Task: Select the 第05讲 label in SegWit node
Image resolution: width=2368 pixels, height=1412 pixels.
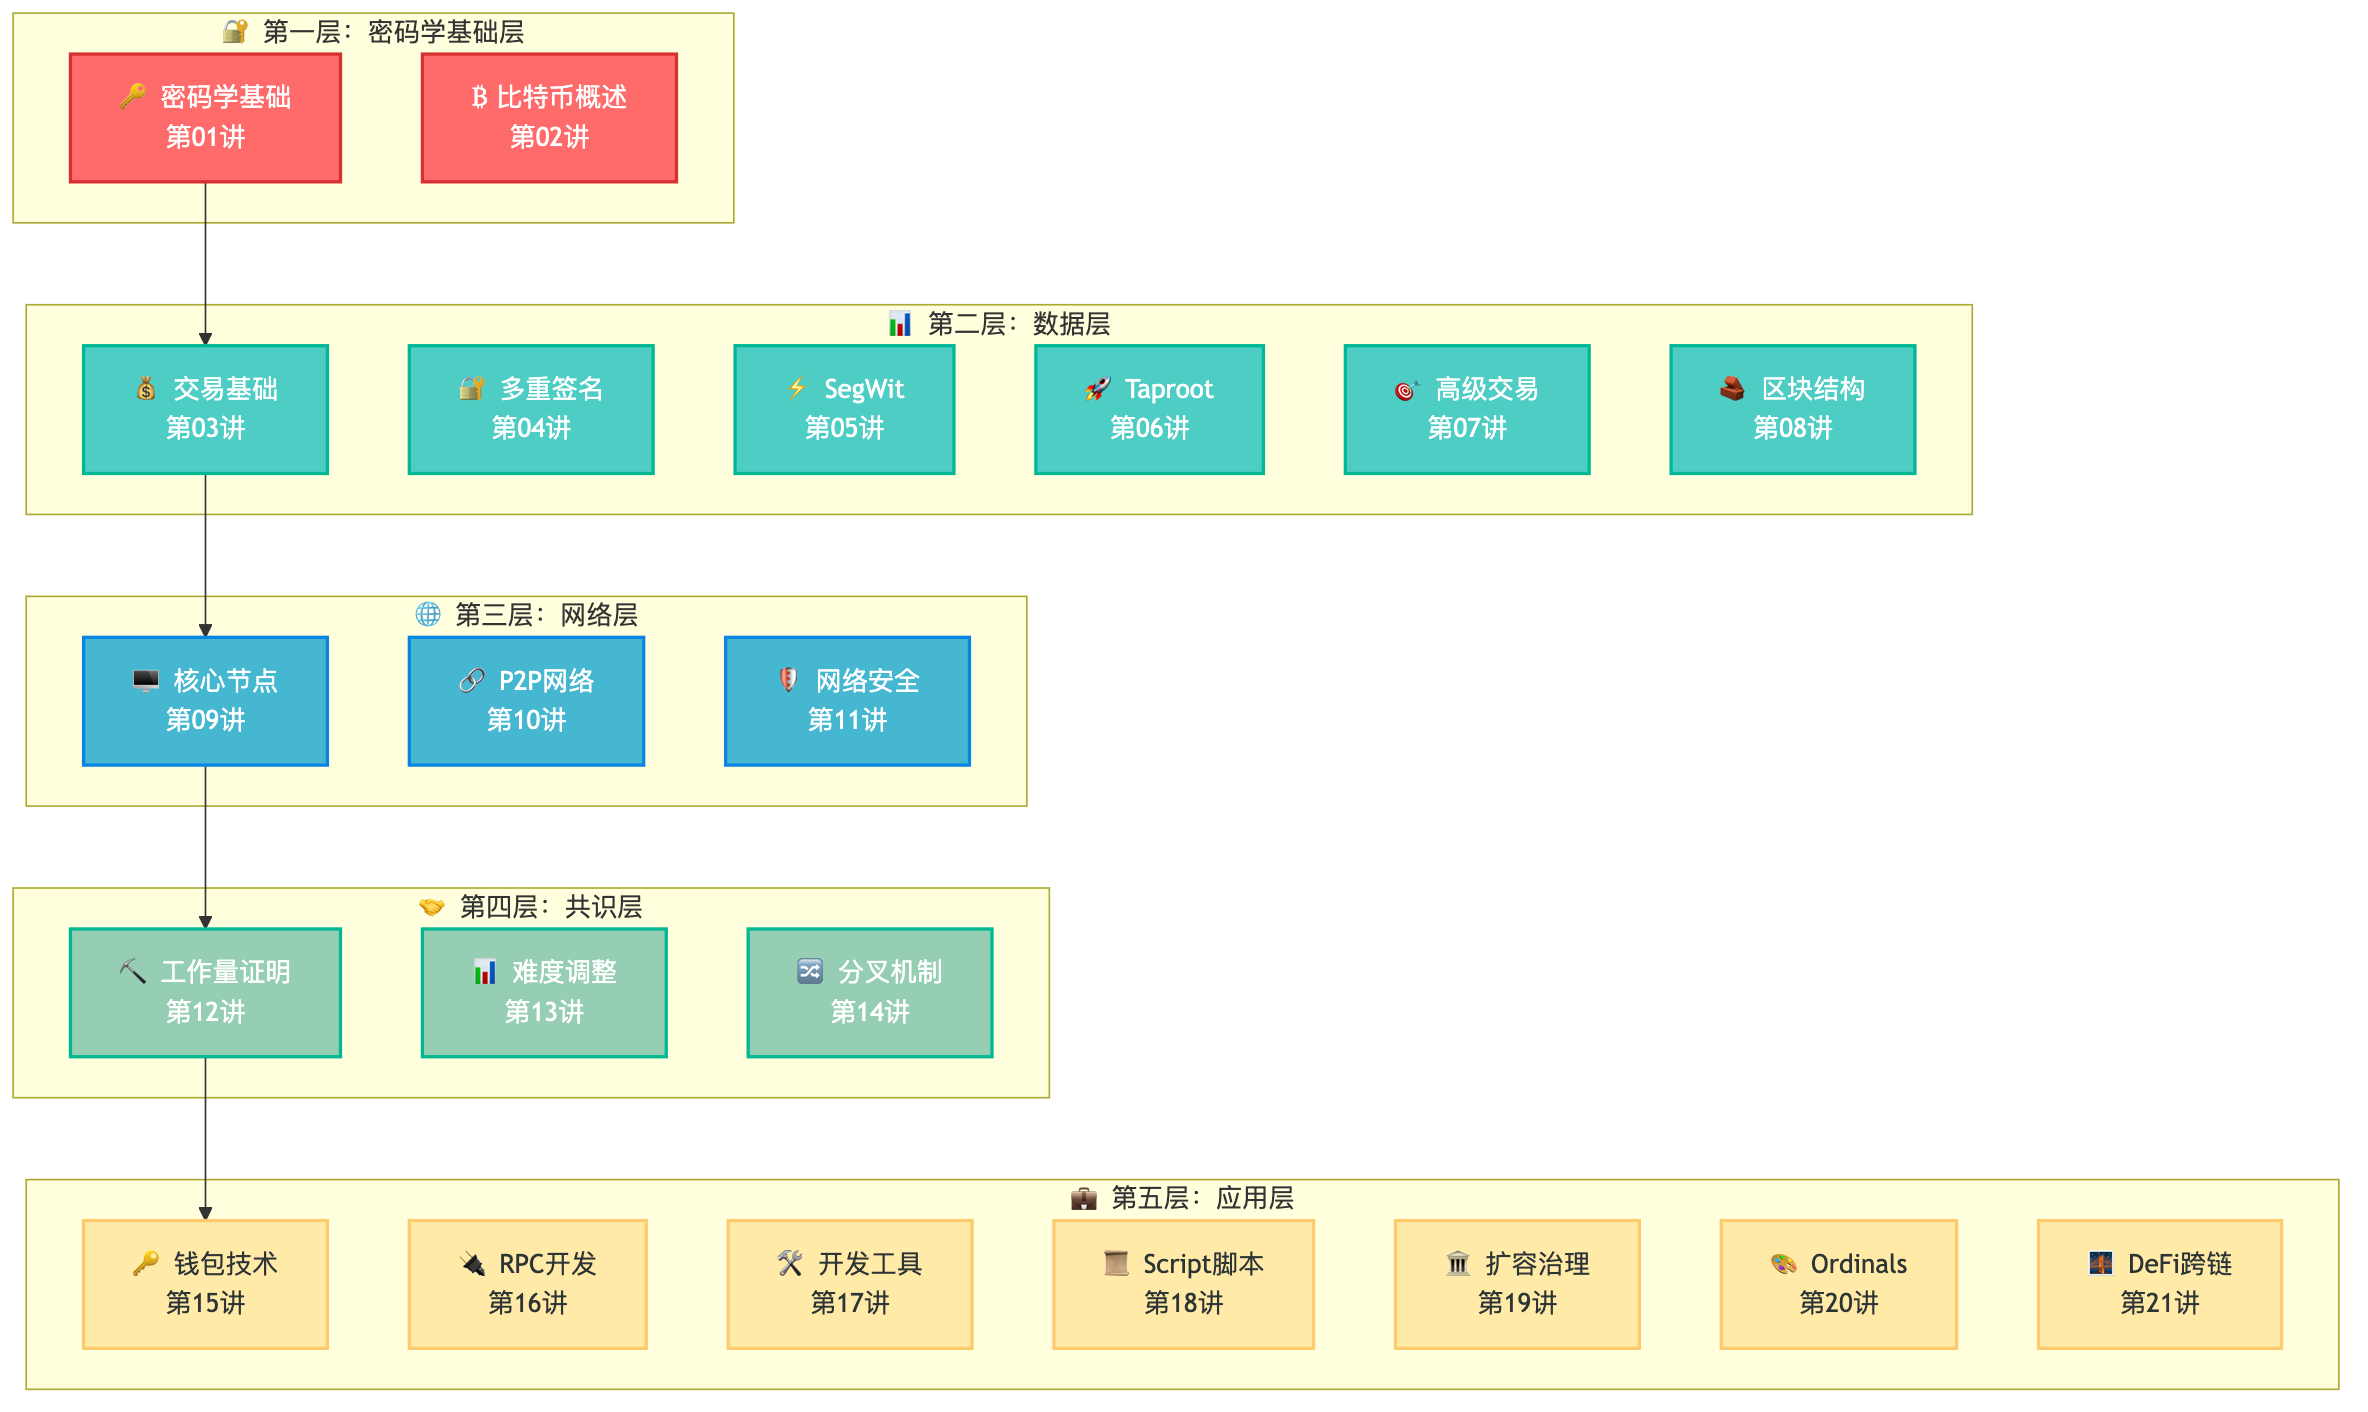Action: (844, 427)
